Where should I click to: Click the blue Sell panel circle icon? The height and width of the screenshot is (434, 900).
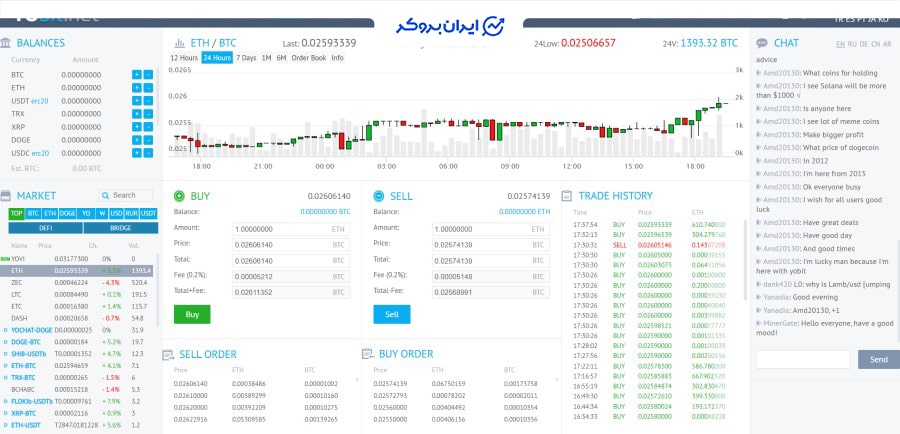point(378,196)
